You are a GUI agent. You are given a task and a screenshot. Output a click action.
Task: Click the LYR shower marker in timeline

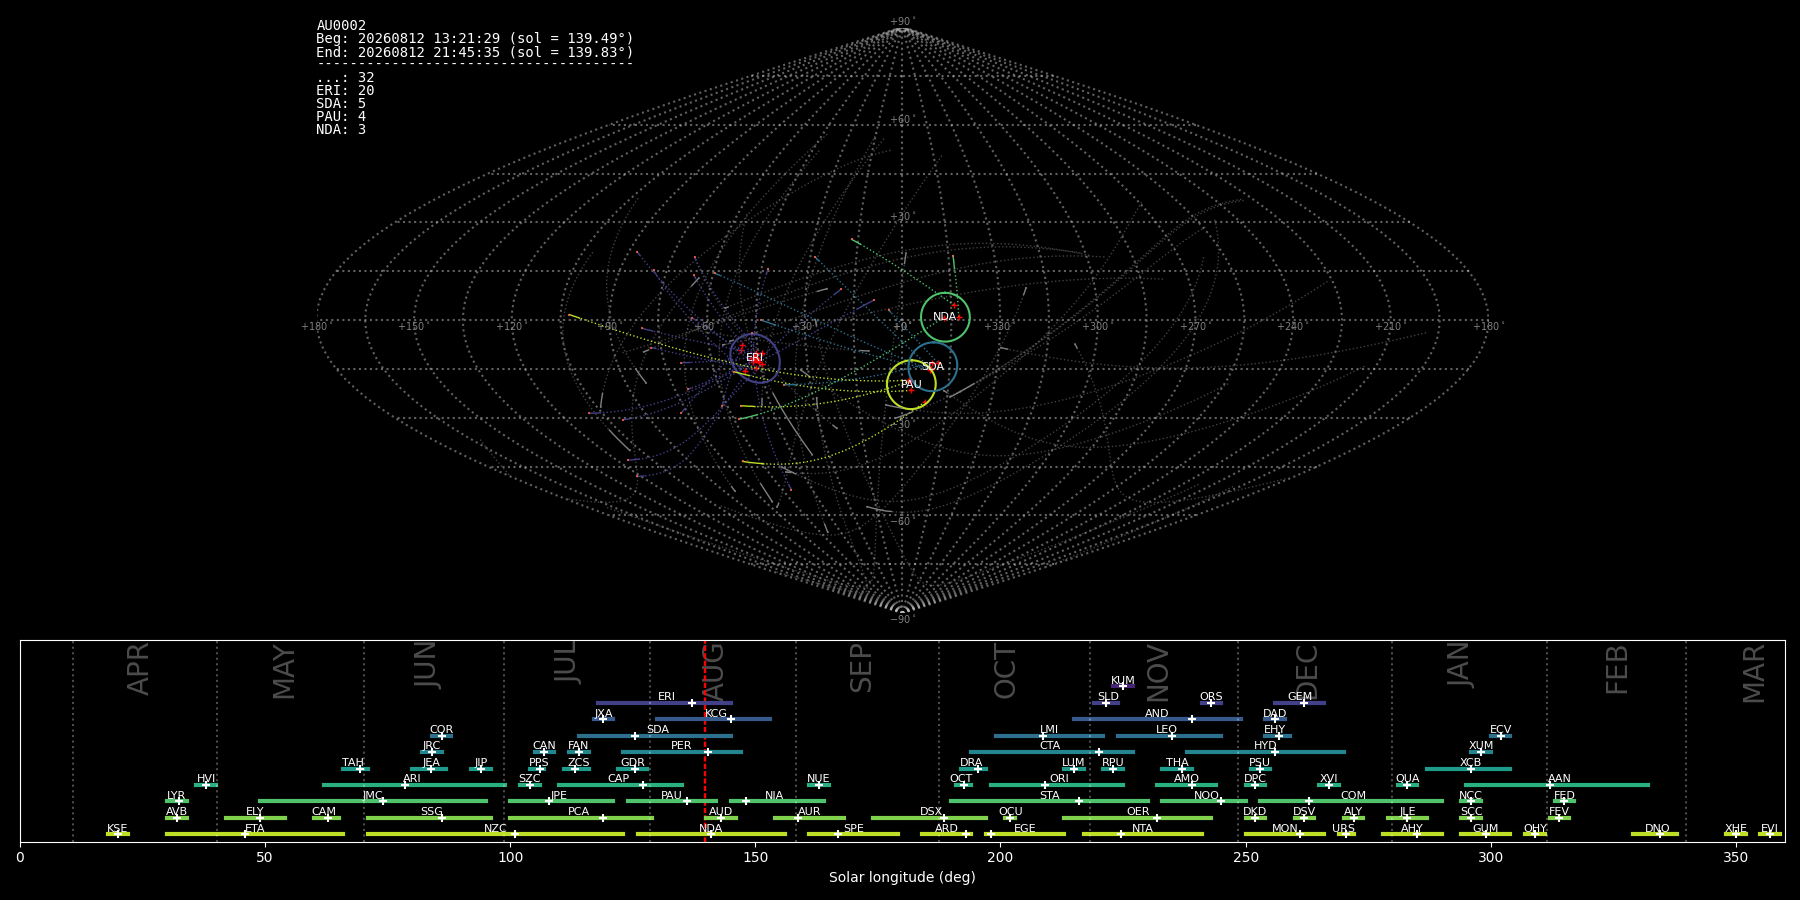(x=177, y=801)
